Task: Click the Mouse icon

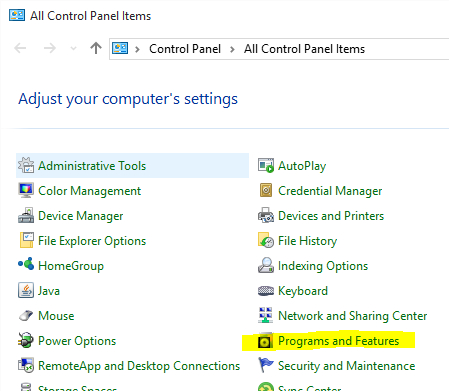Action: click(x=26, y=315)
